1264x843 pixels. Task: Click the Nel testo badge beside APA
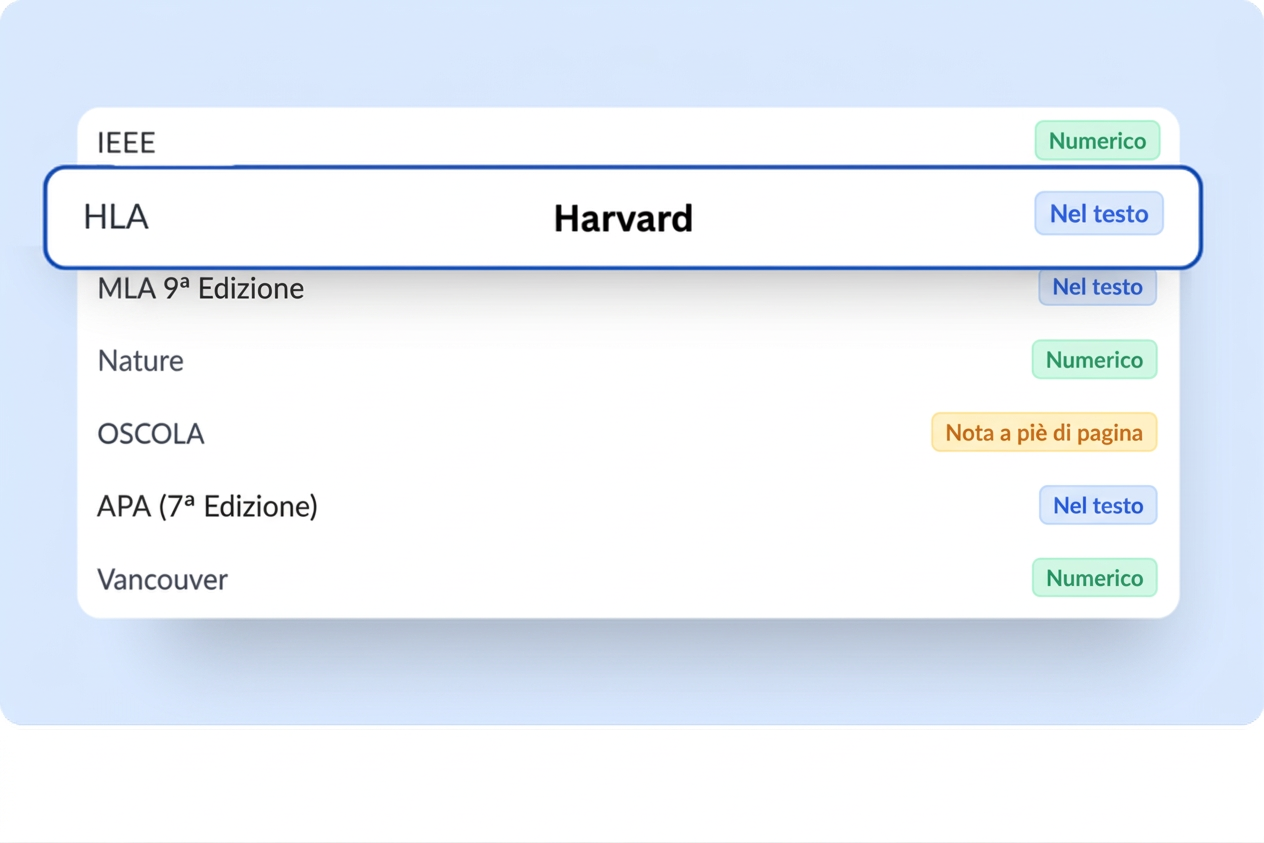click(x=1097, y=505)
